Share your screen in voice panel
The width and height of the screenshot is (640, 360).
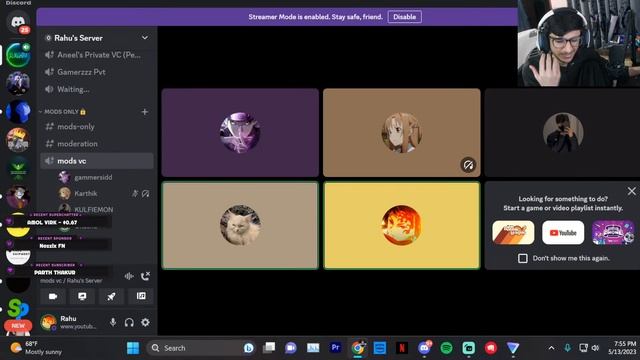(82, 296)
